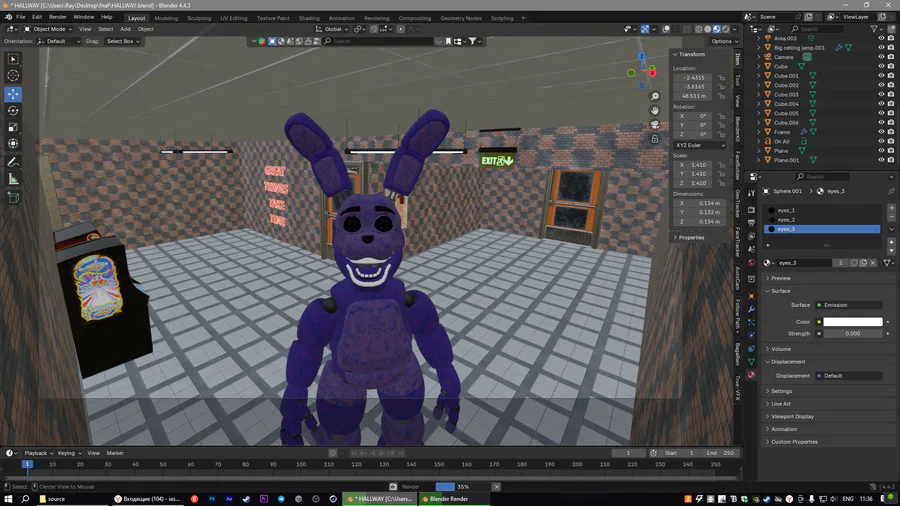Image resolution: width=900 pixels, height=506 pixels.
Task: Toggle the camera view icon
Action: tap(654, 124)
